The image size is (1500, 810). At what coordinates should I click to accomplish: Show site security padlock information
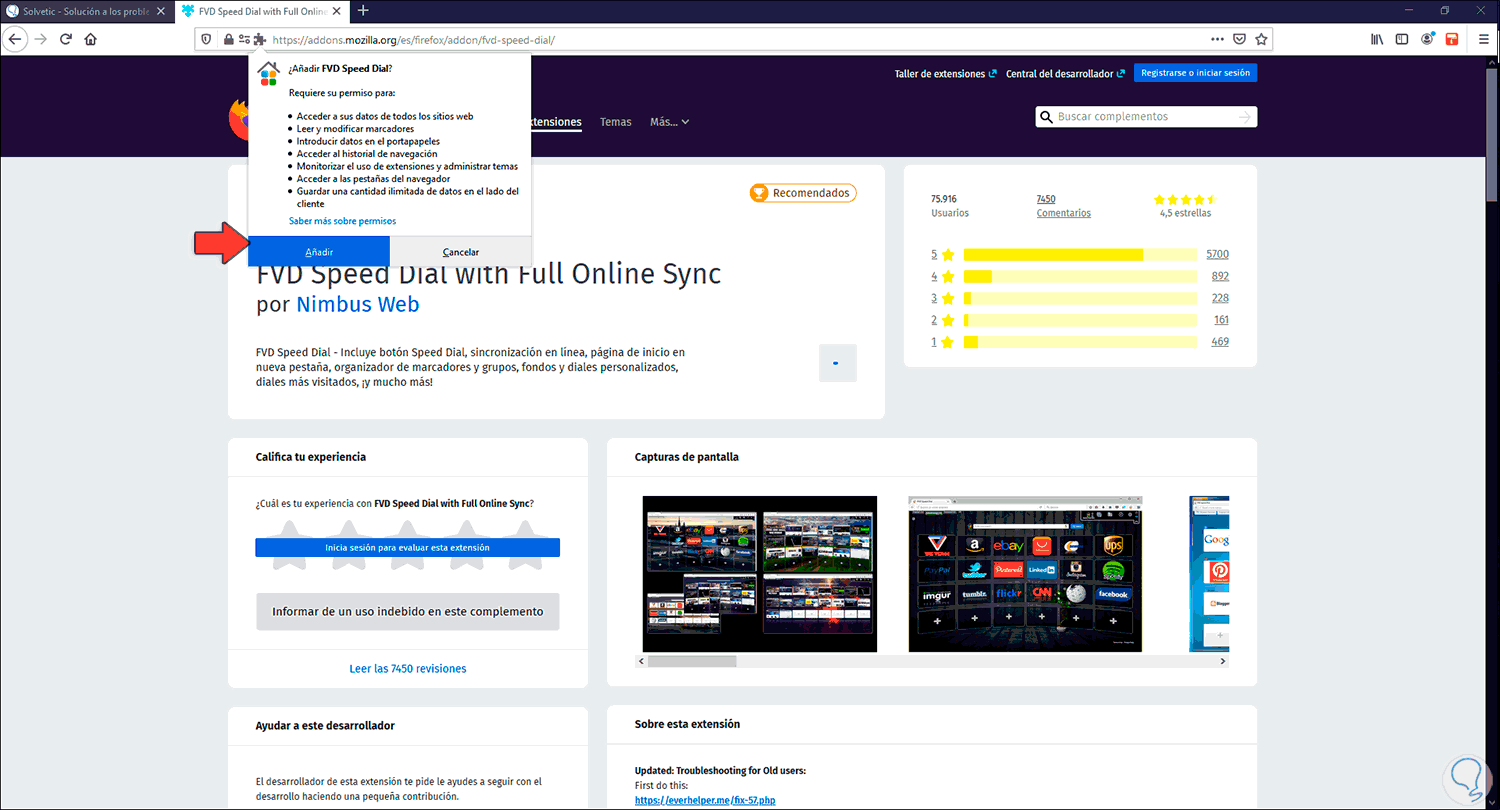click(228, 40)
